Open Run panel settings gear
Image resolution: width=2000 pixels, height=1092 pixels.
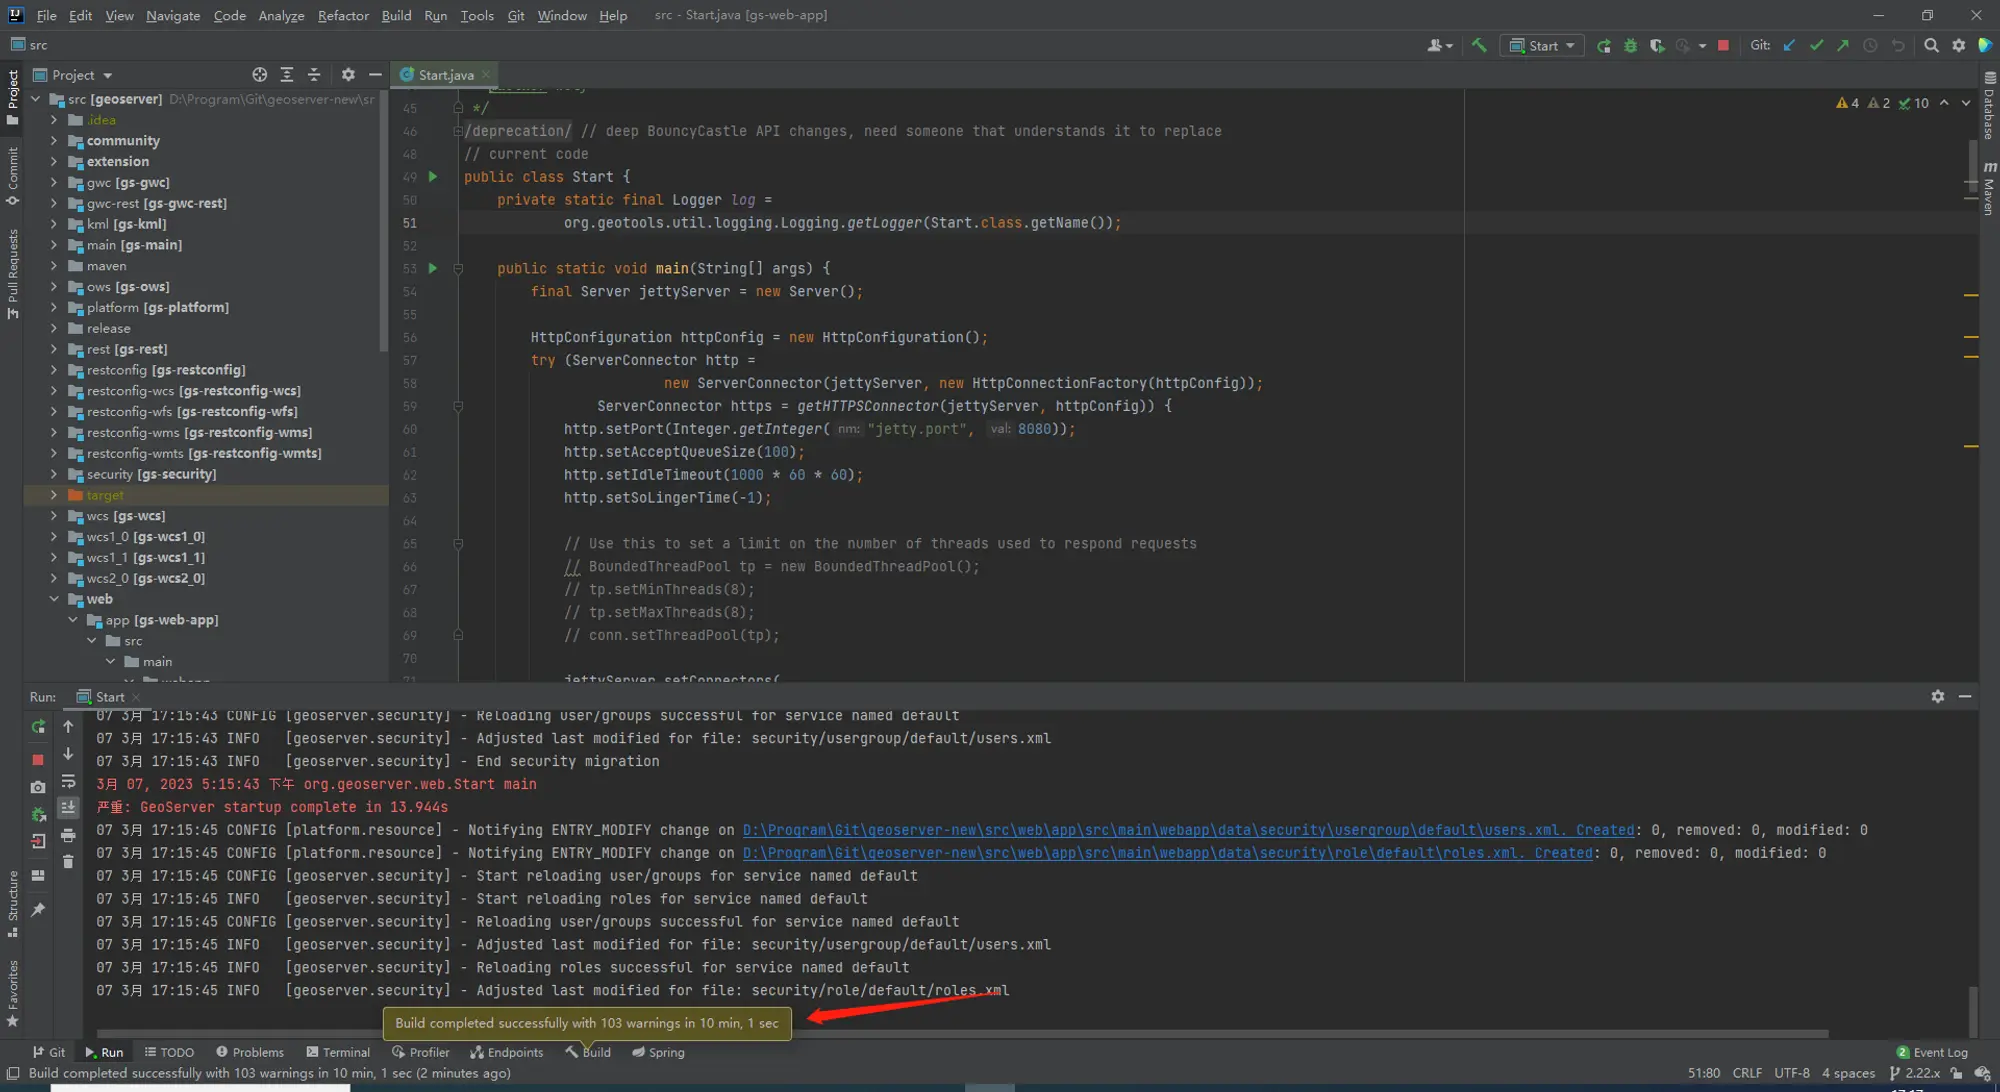(1938, 696)
